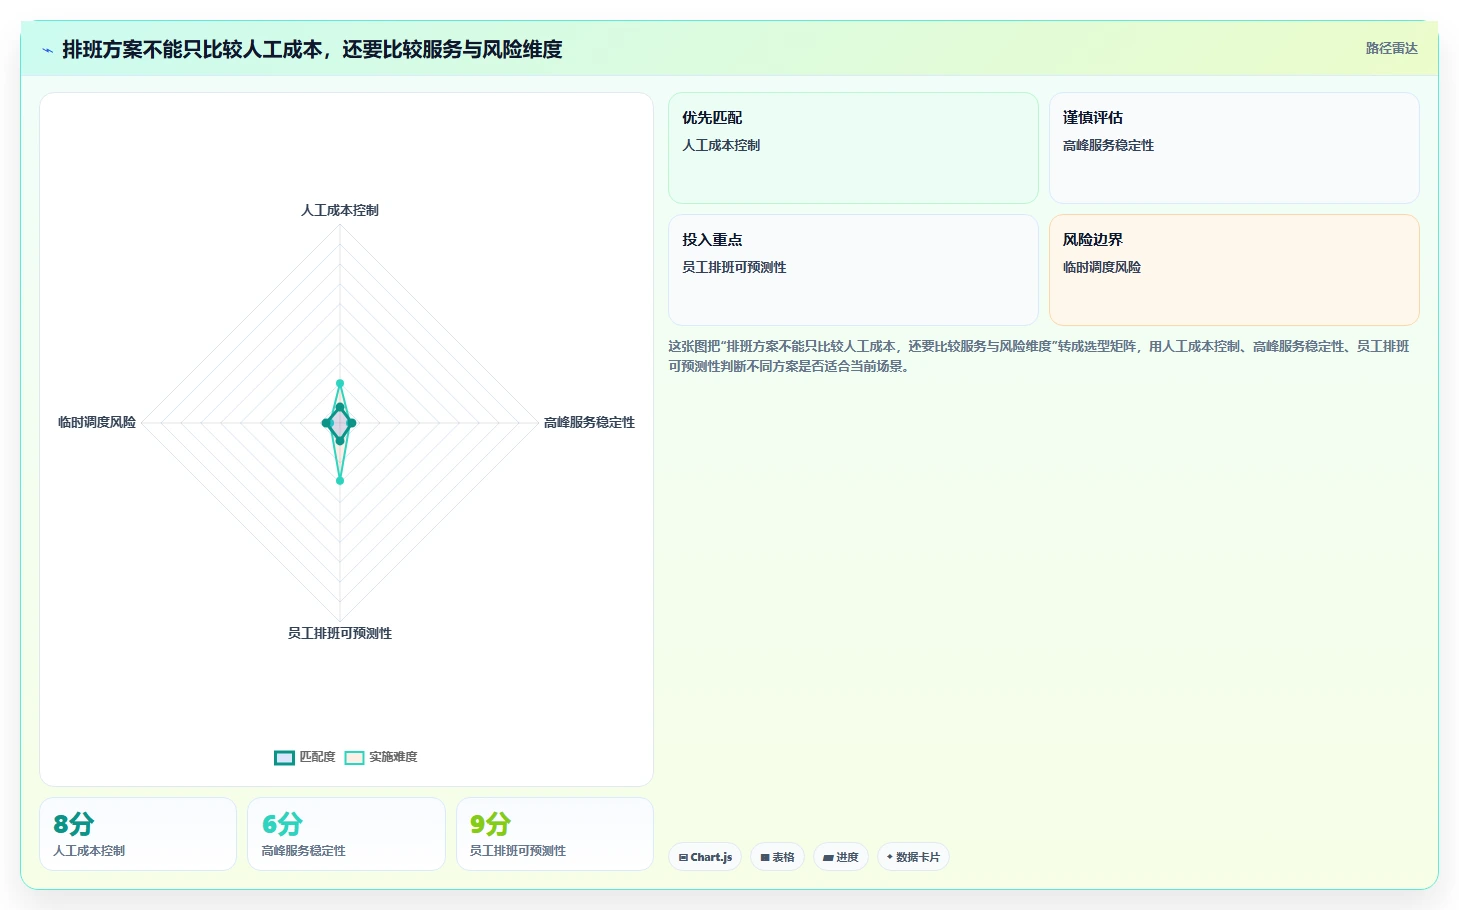The height and width of the screenshot is (910, 1459).
Task: Click the 临时调度风险 radar axis label
Action: click(97, 422)
